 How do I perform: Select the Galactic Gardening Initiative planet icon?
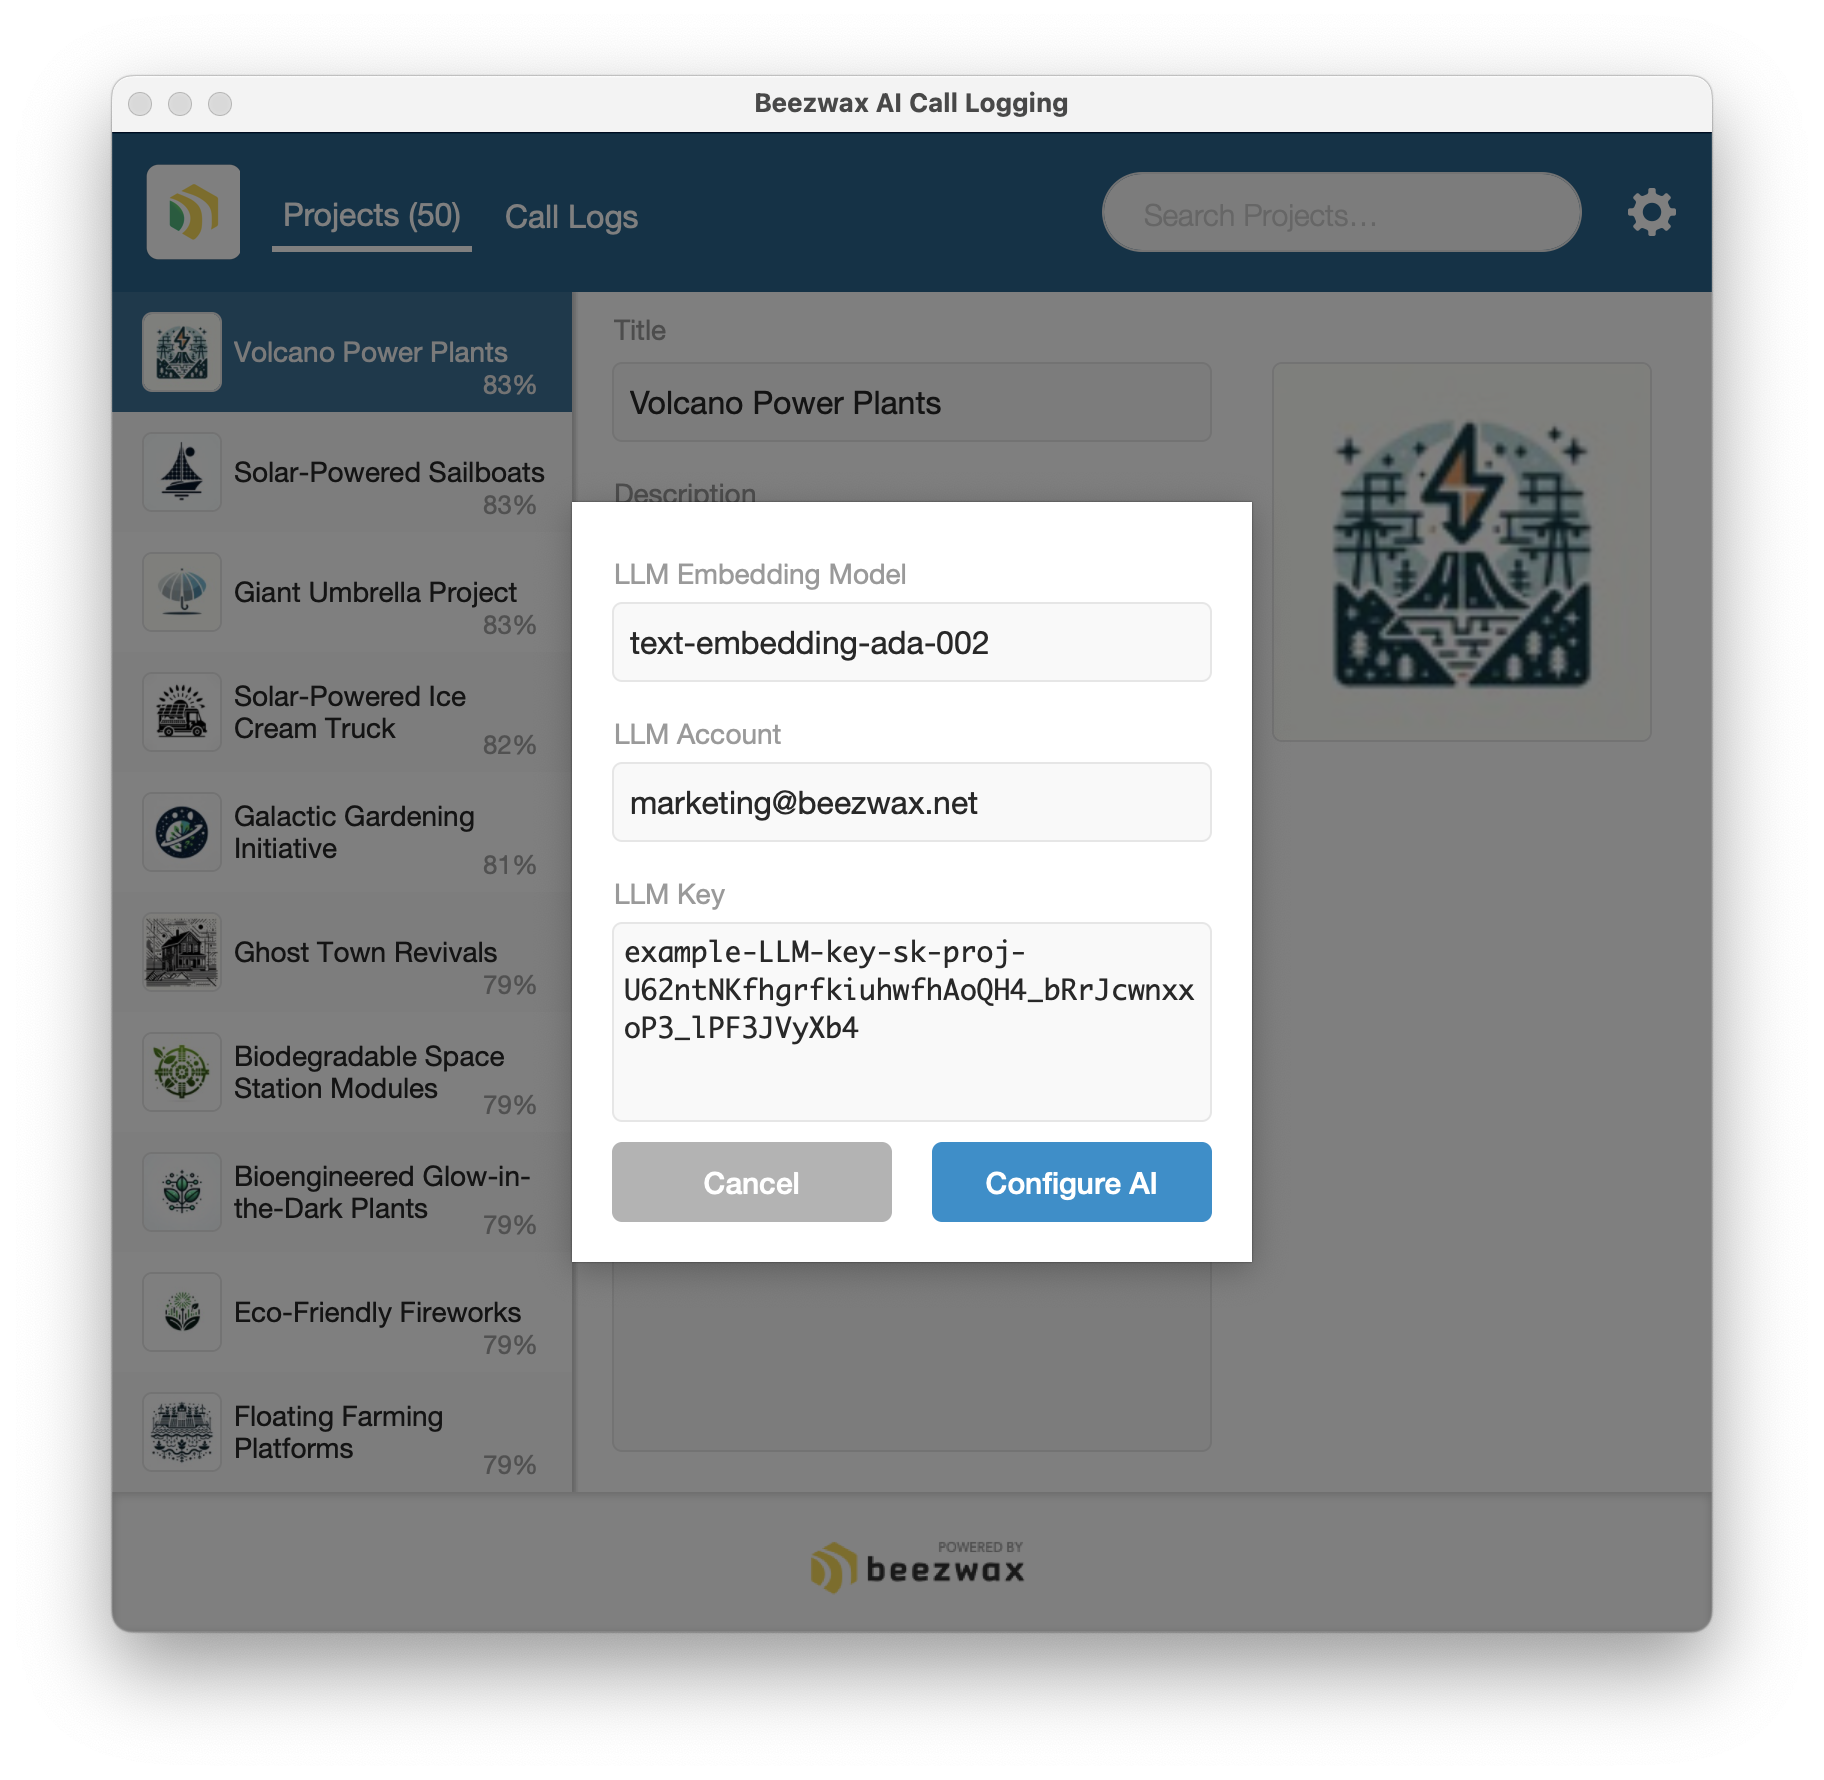point(182,832)
